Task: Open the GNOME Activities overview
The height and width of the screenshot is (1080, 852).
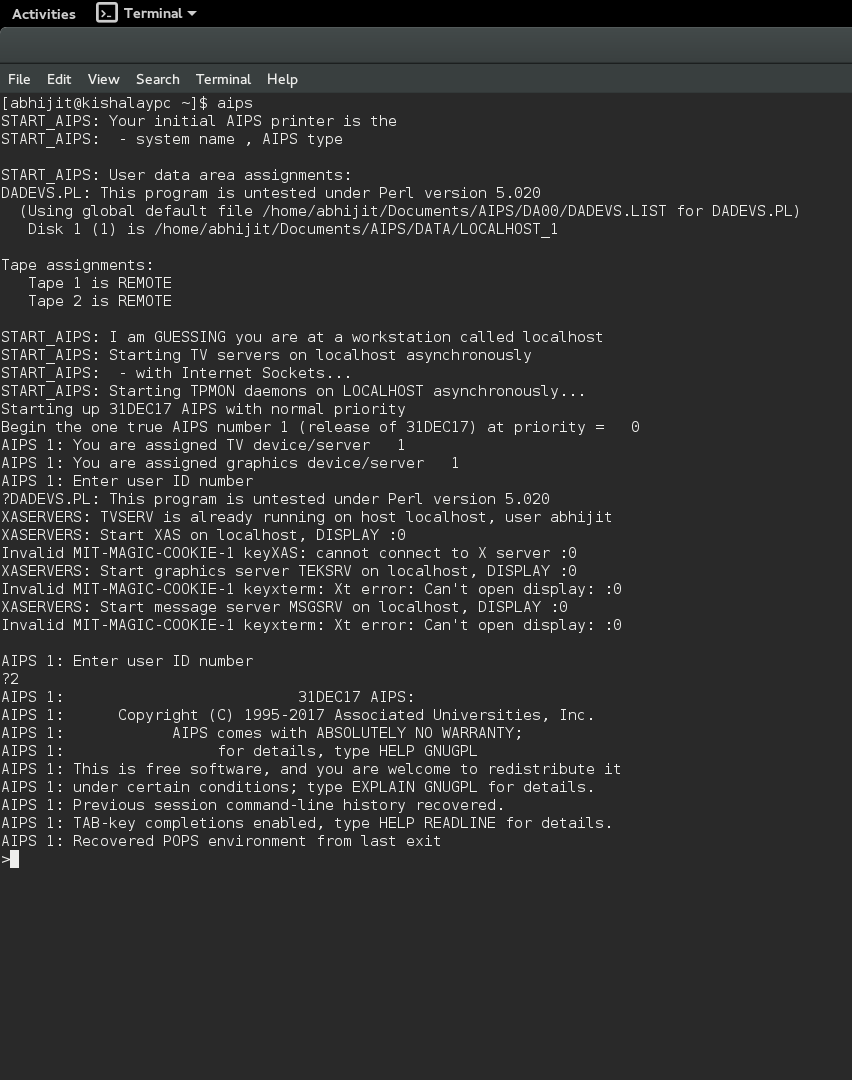Action: tap(43, 14)
